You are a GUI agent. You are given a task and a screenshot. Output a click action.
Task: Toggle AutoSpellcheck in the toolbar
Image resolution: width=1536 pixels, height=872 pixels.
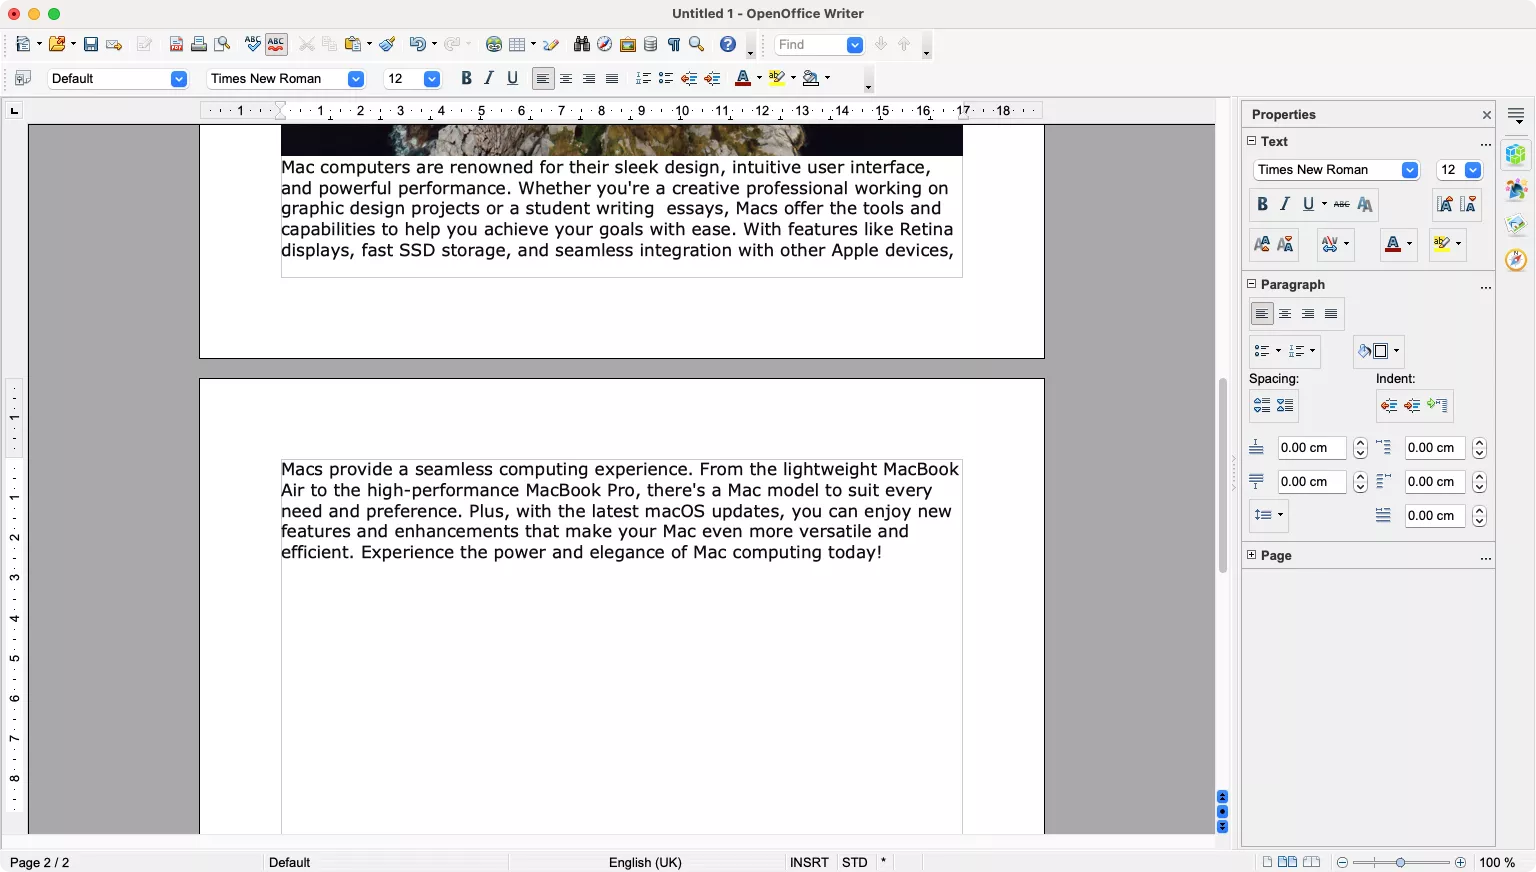coord(276,44)
